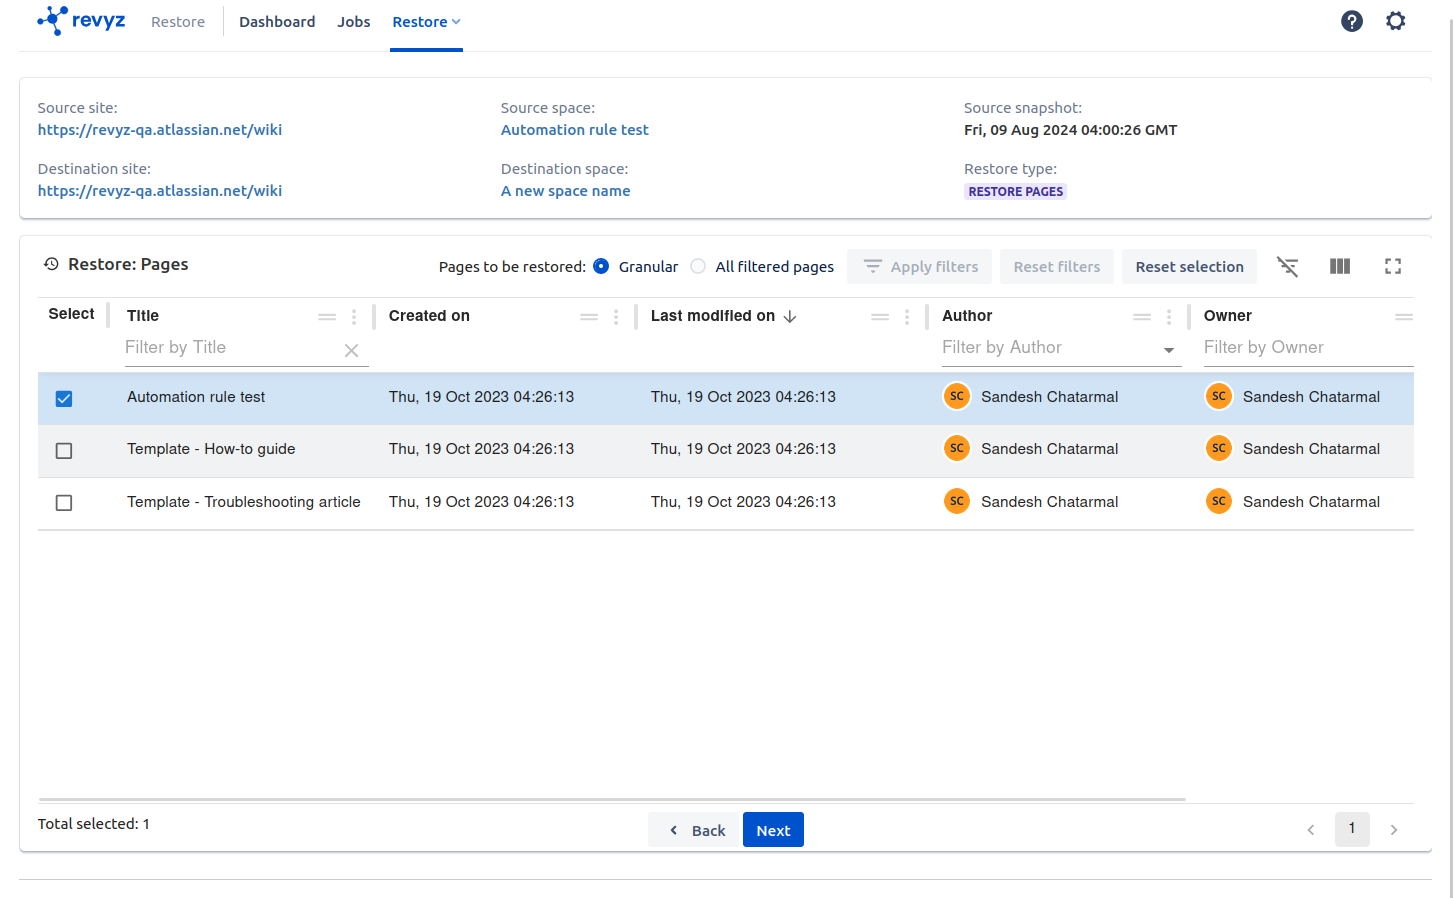Click the revyz logo
The width and height of the screenshot is (1454, 898).
pyautogui.click(x=81, y=21)
